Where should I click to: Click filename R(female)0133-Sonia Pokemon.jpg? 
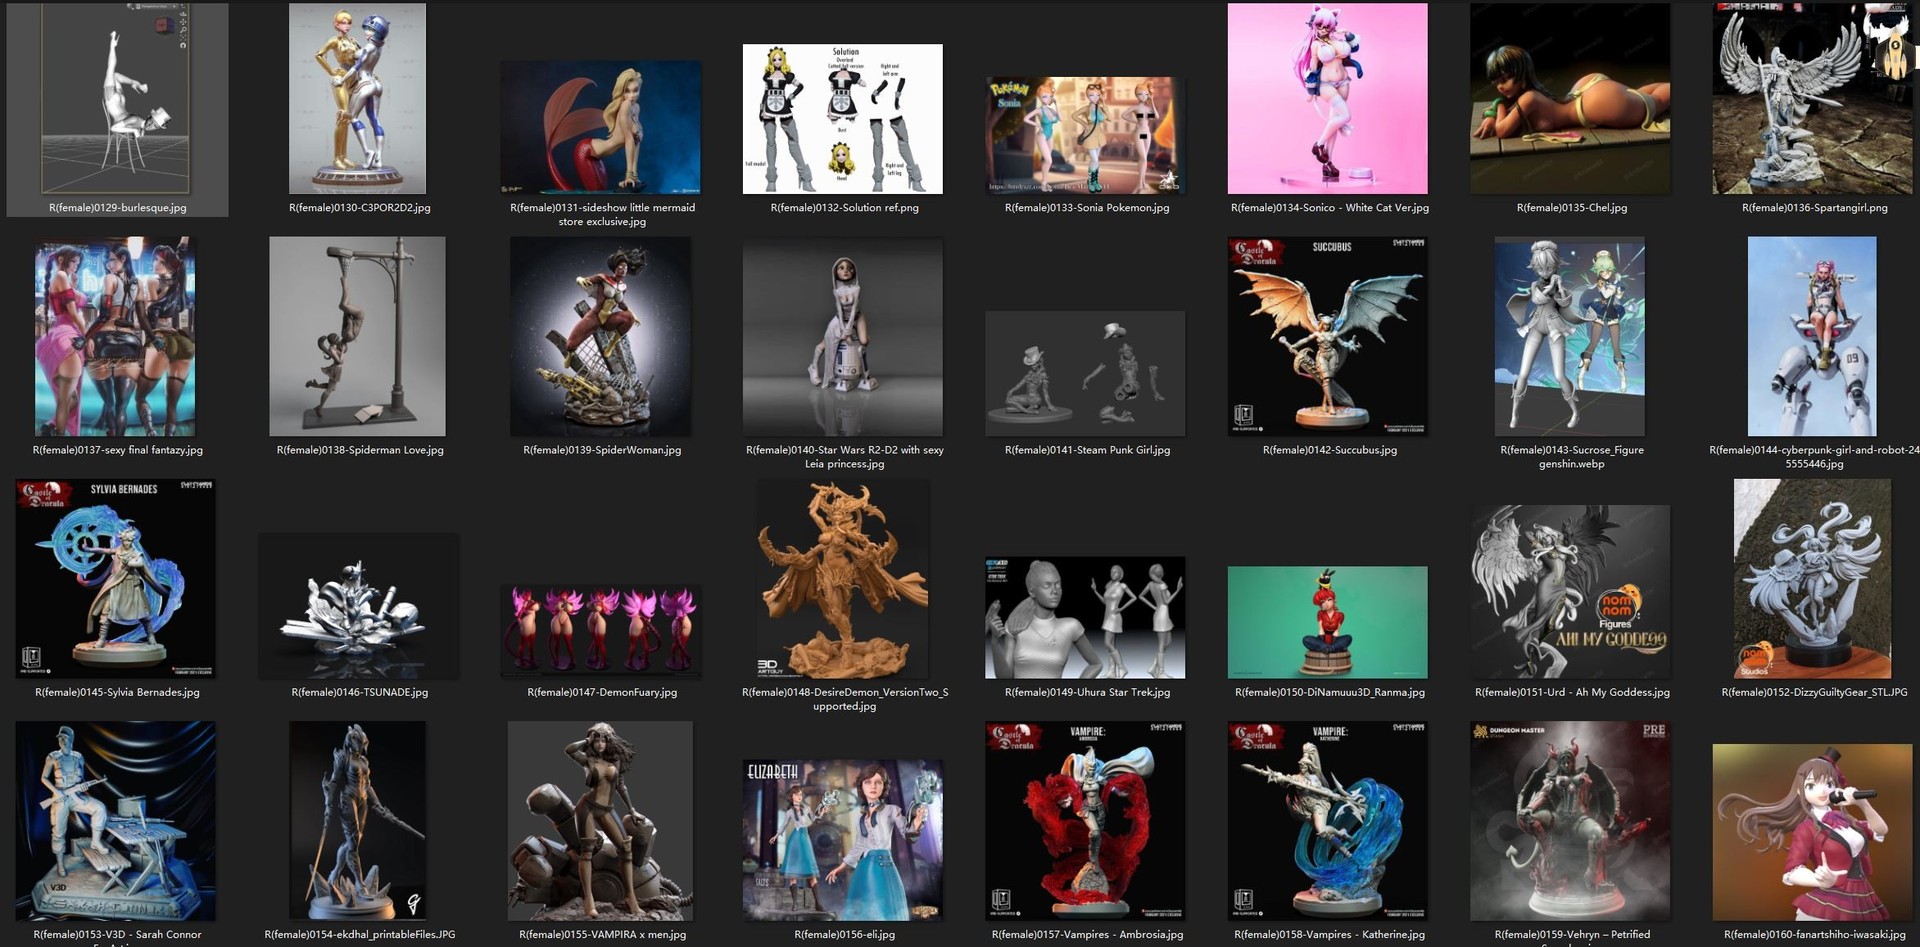point(1087,208)
